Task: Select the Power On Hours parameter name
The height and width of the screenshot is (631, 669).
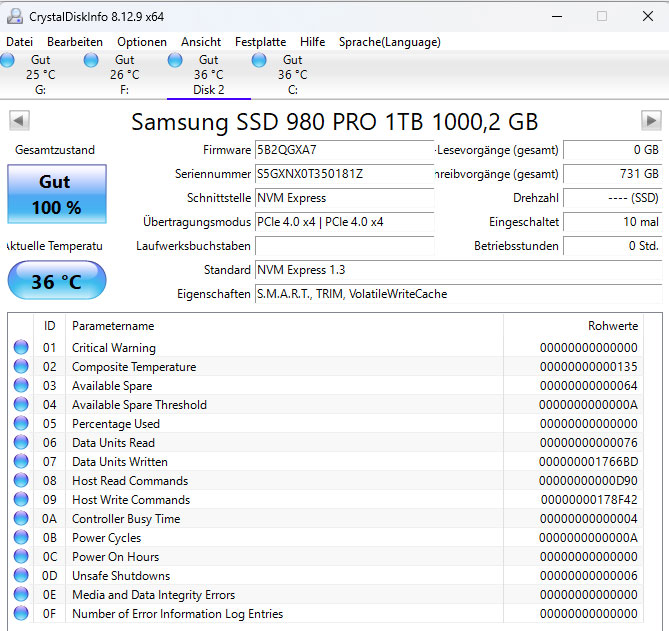Action: tap(115, 557)
